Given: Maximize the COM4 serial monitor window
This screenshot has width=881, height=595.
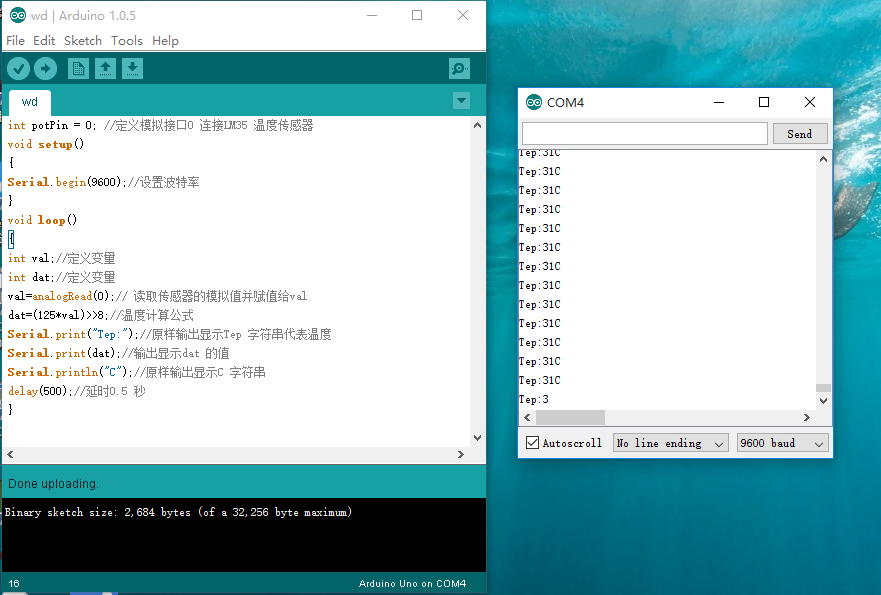Looking at the screenshot, I should click(x=764, y=102).
